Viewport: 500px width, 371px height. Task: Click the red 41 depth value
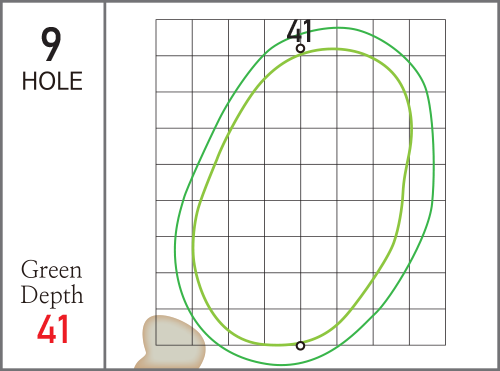(x=53, y=329)
